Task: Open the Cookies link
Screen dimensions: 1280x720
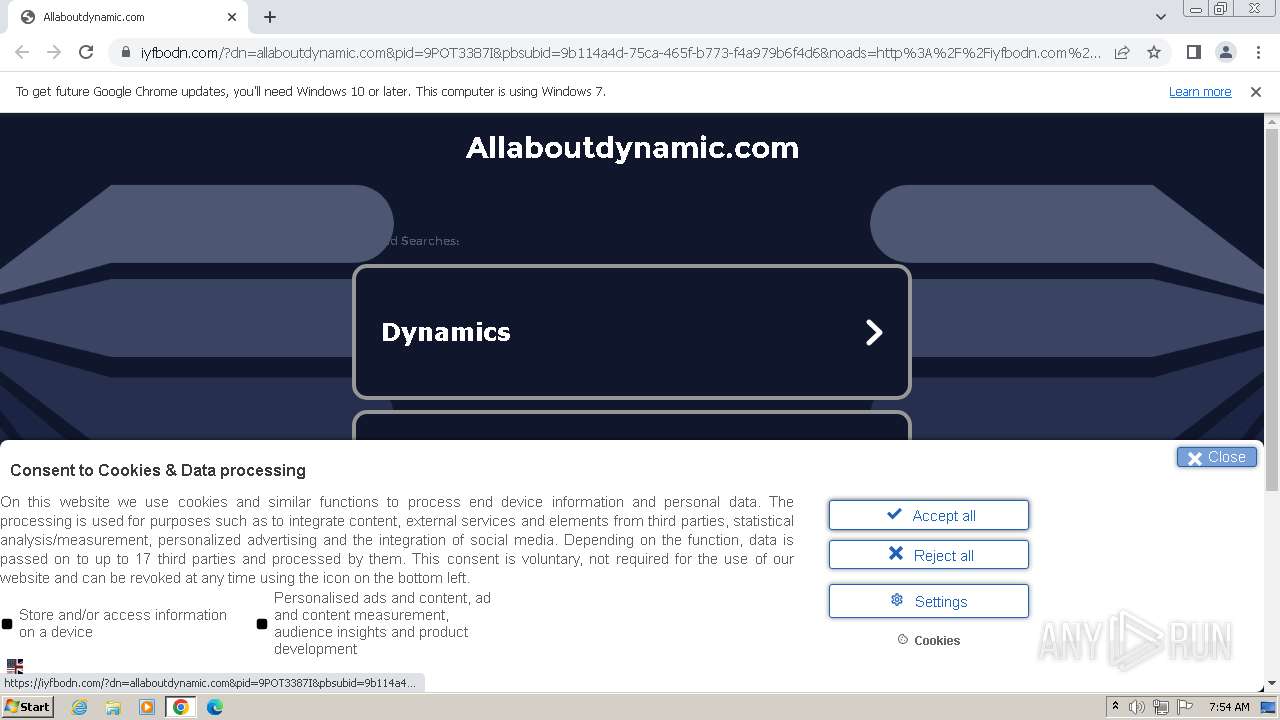Action: (x=929, y=640)
